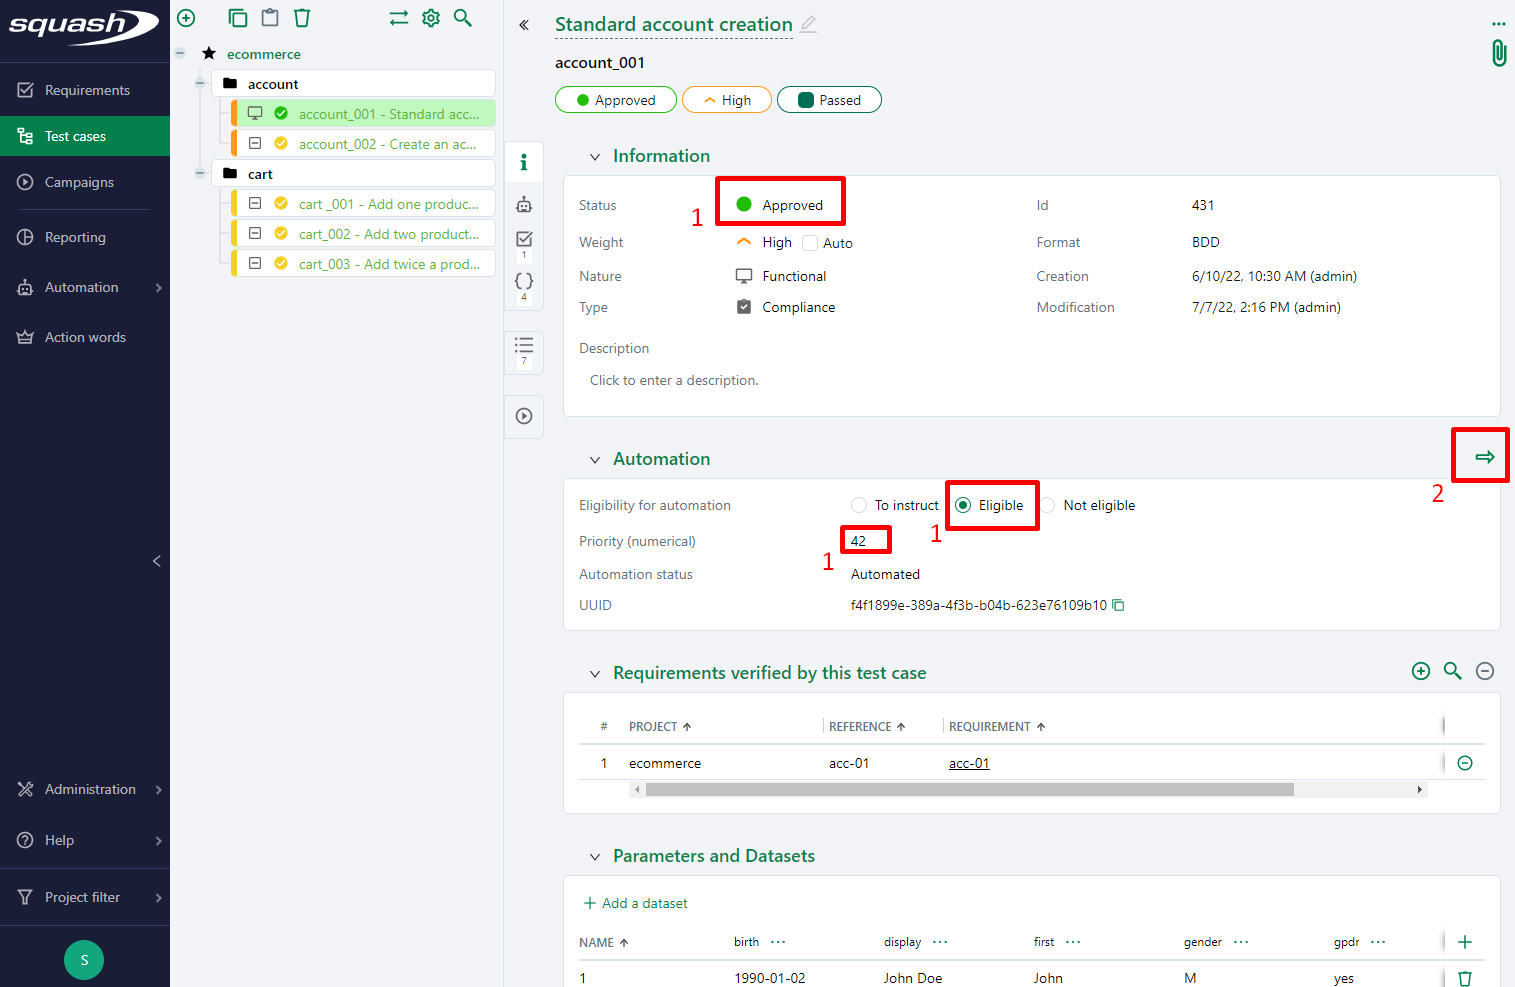The width and height of the screenshot is (1515, 987).
Task: Click the paperclip attachments icon
Action: point(1498,53)
